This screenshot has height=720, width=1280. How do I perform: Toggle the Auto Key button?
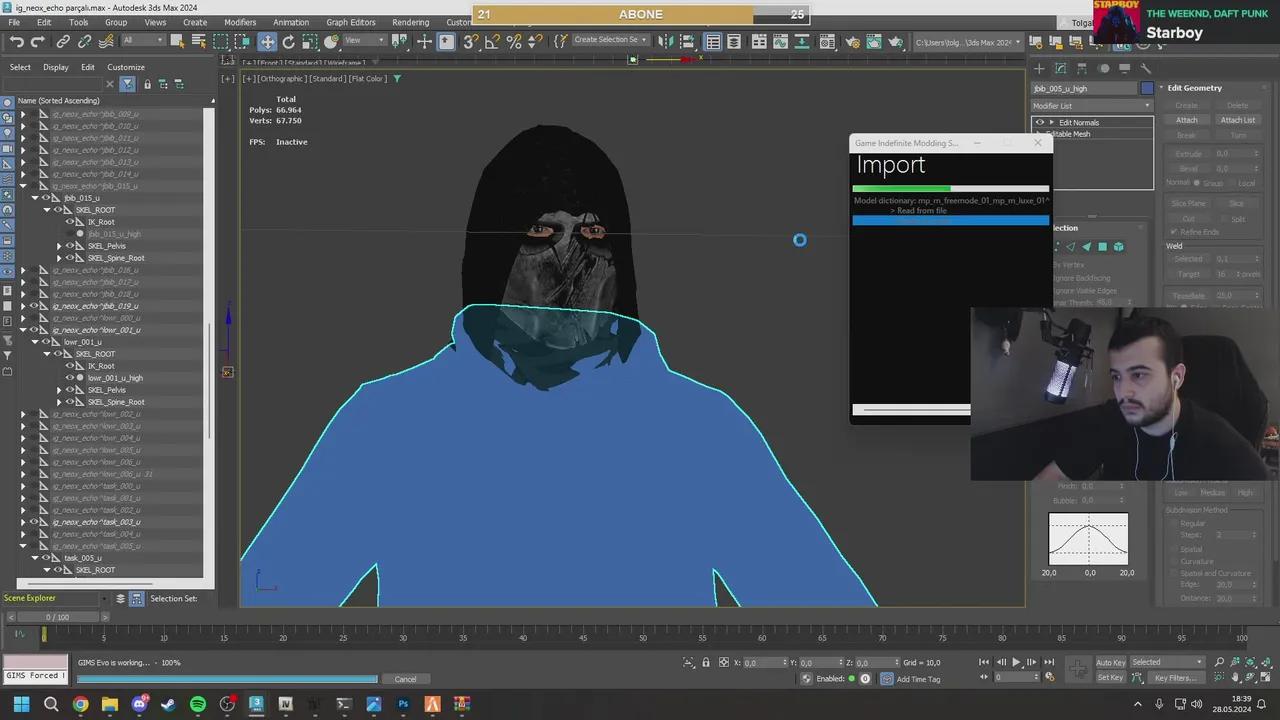click(x=1110, y=662)
